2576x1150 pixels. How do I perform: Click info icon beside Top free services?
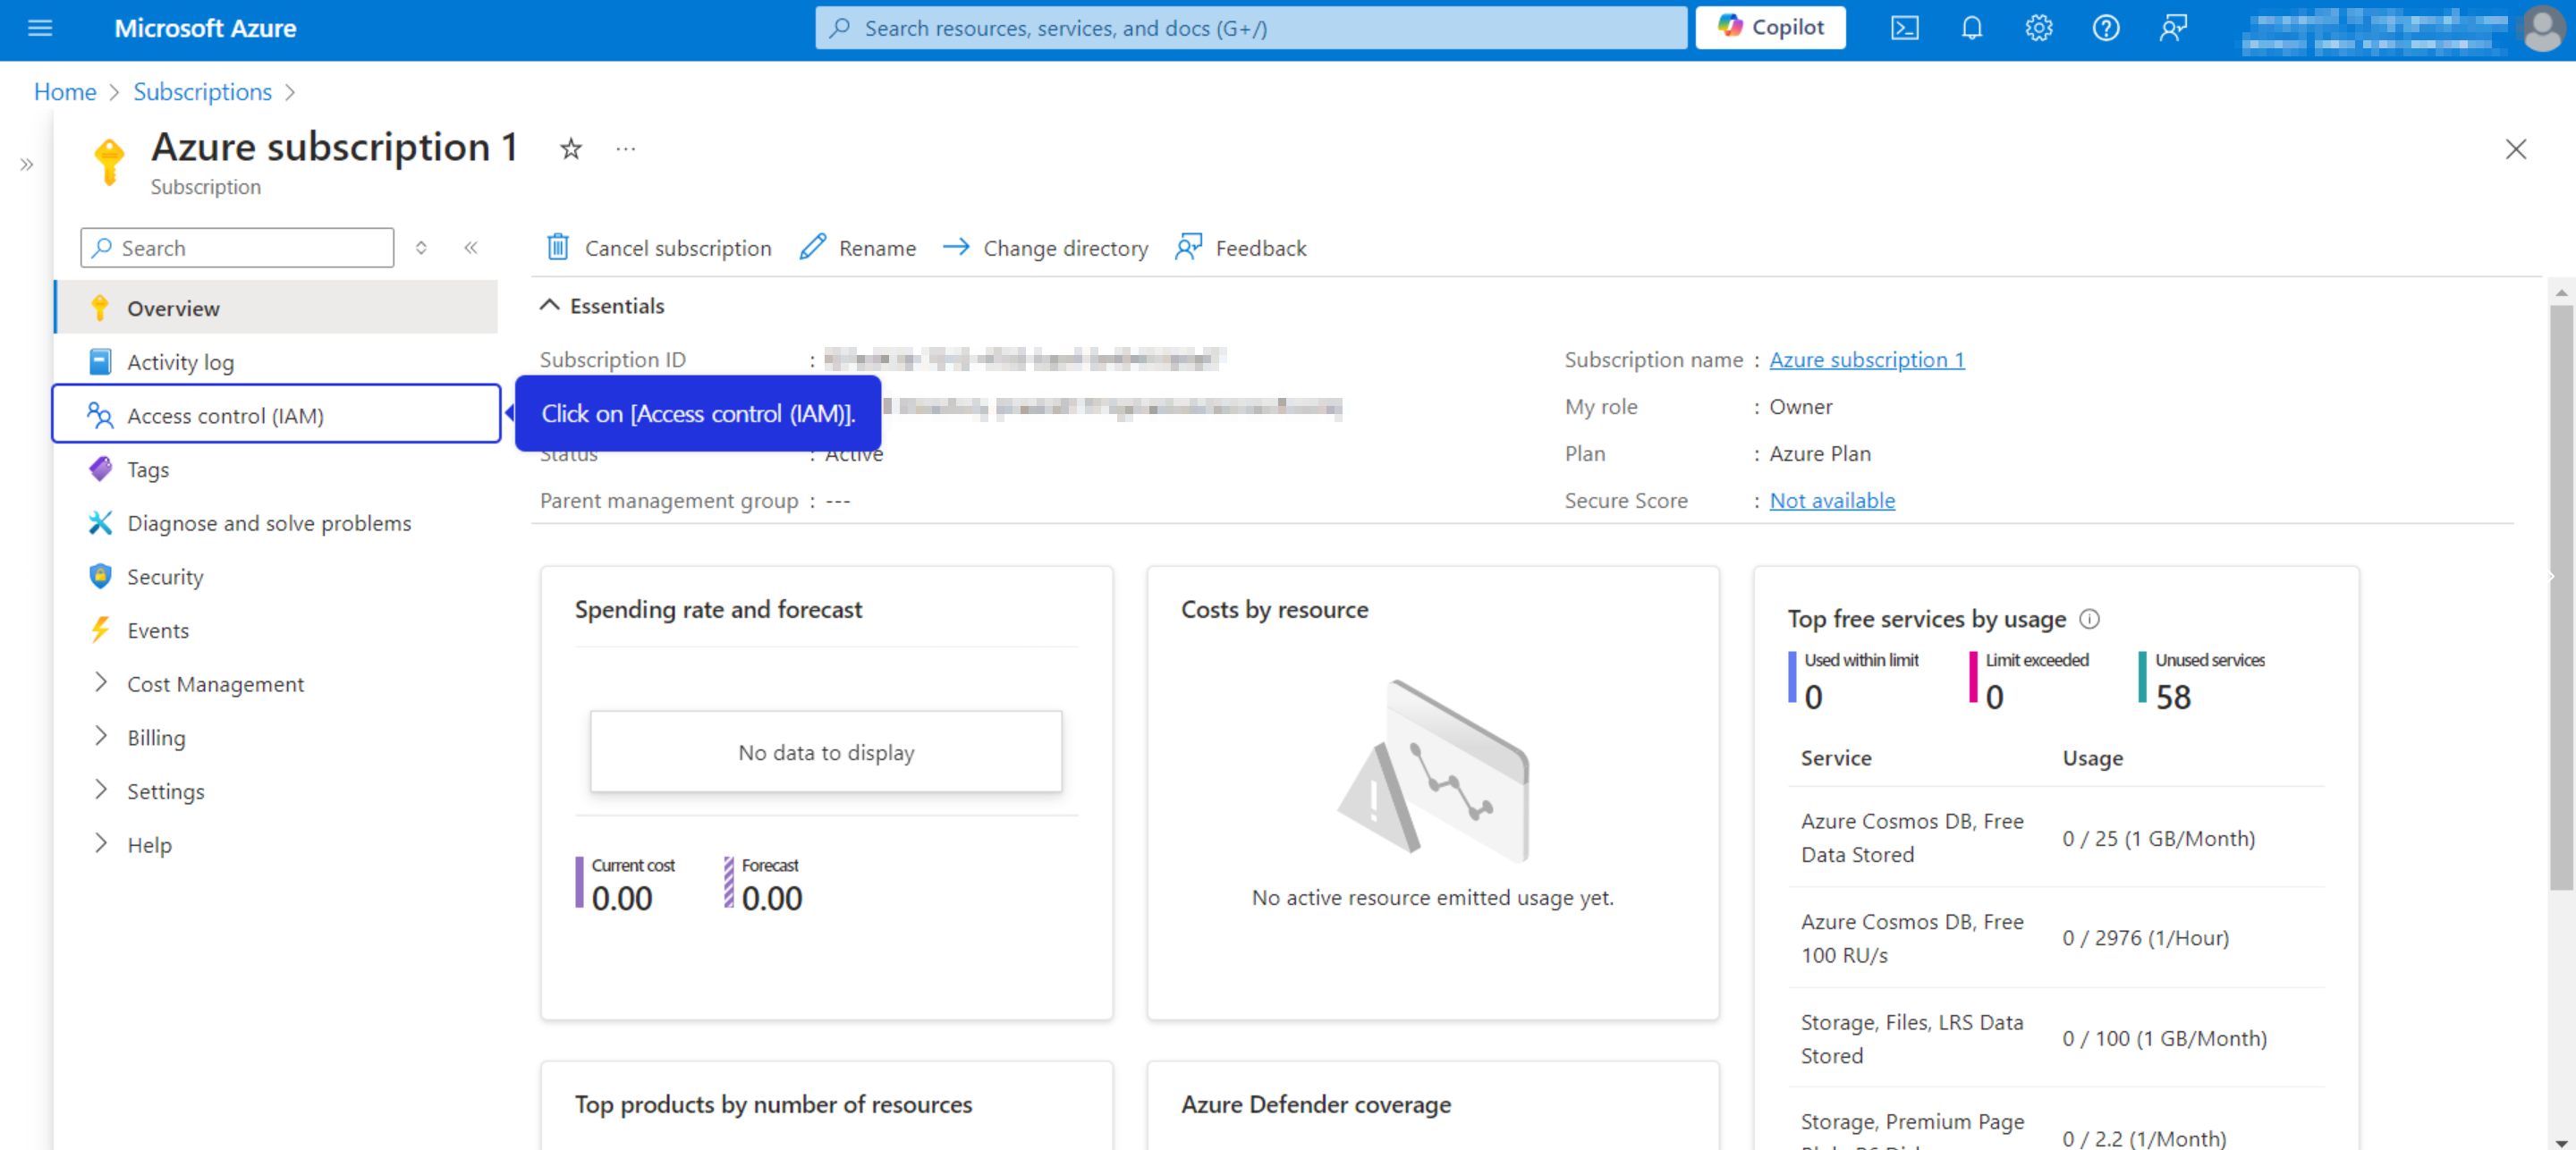coord(2089,619)
